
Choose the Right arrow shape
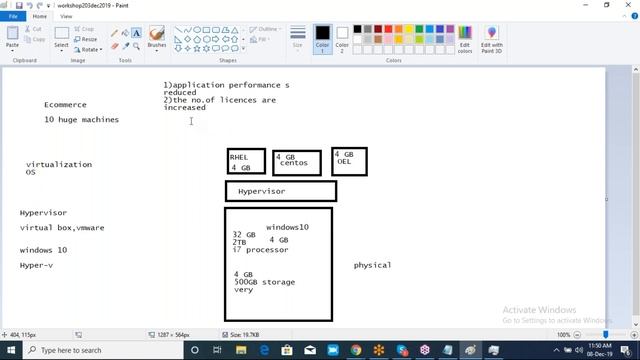[x=216, y=40]
